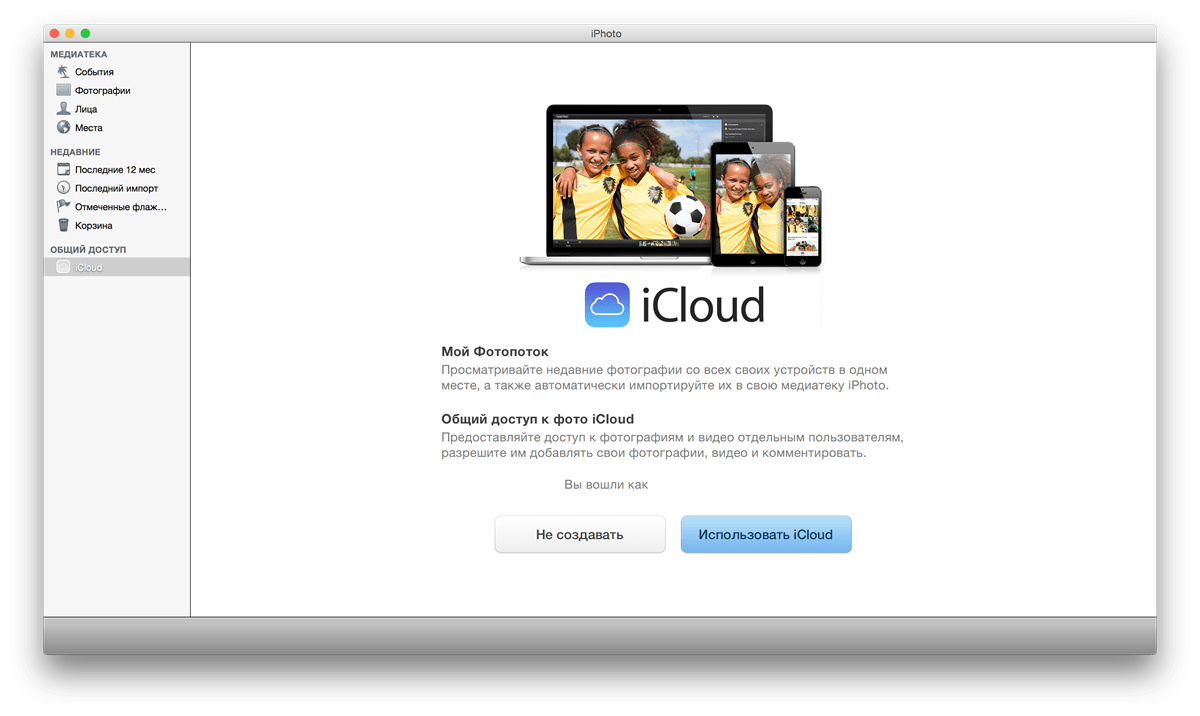Show Последние 12 мес photos
The image size is (1200, 716).
117,170
